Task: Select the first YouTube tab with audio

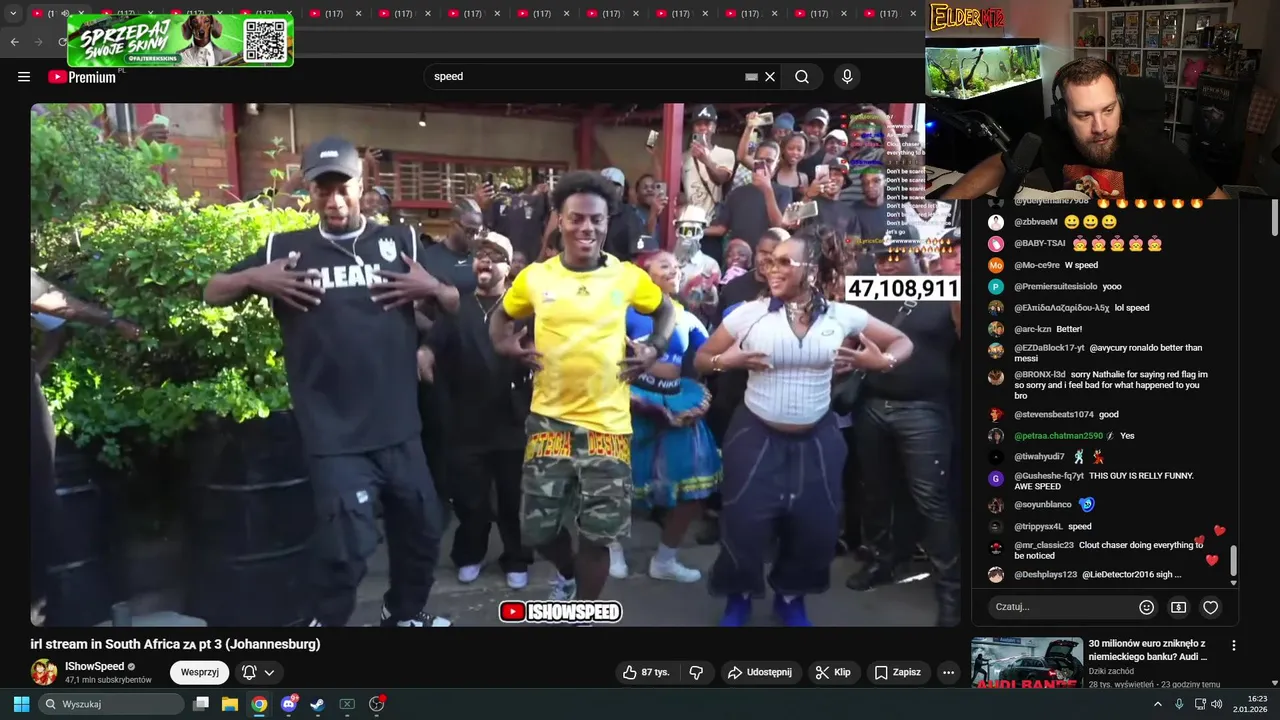Action: coord(57,14)
